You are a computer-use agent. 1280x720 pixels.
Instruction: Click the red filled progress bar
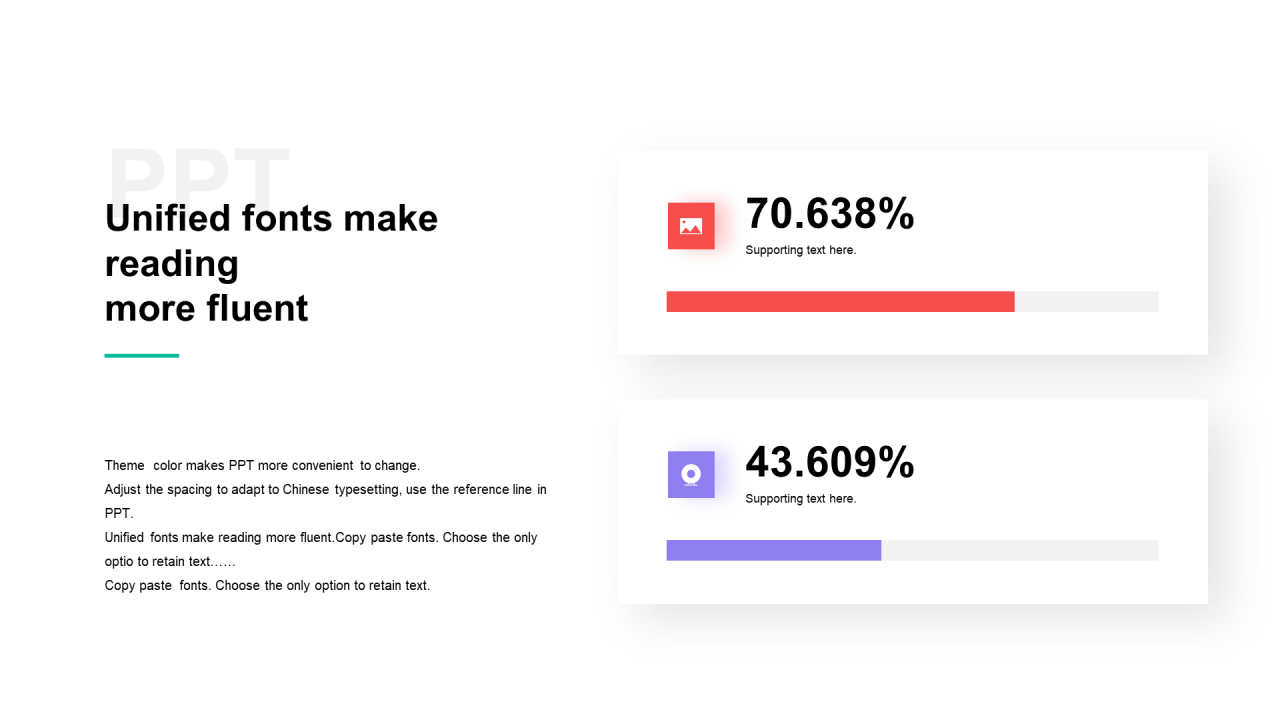click(x=840, y=302)
